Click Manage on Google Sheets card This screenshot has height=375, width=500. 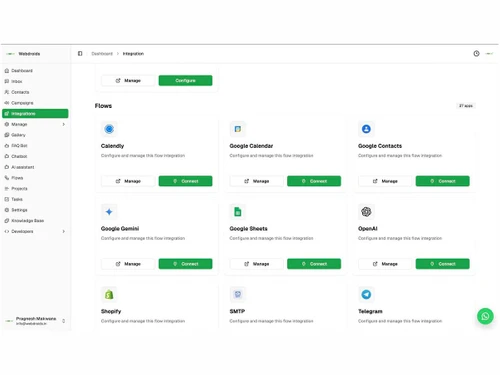tap(257, 264)
